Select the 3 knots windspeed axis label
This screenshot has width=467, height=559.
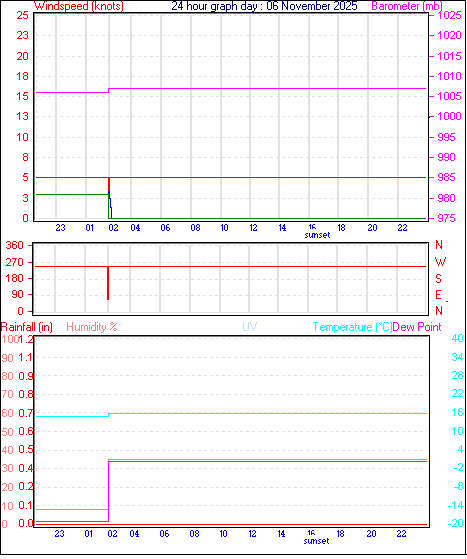tap(25, 198)
